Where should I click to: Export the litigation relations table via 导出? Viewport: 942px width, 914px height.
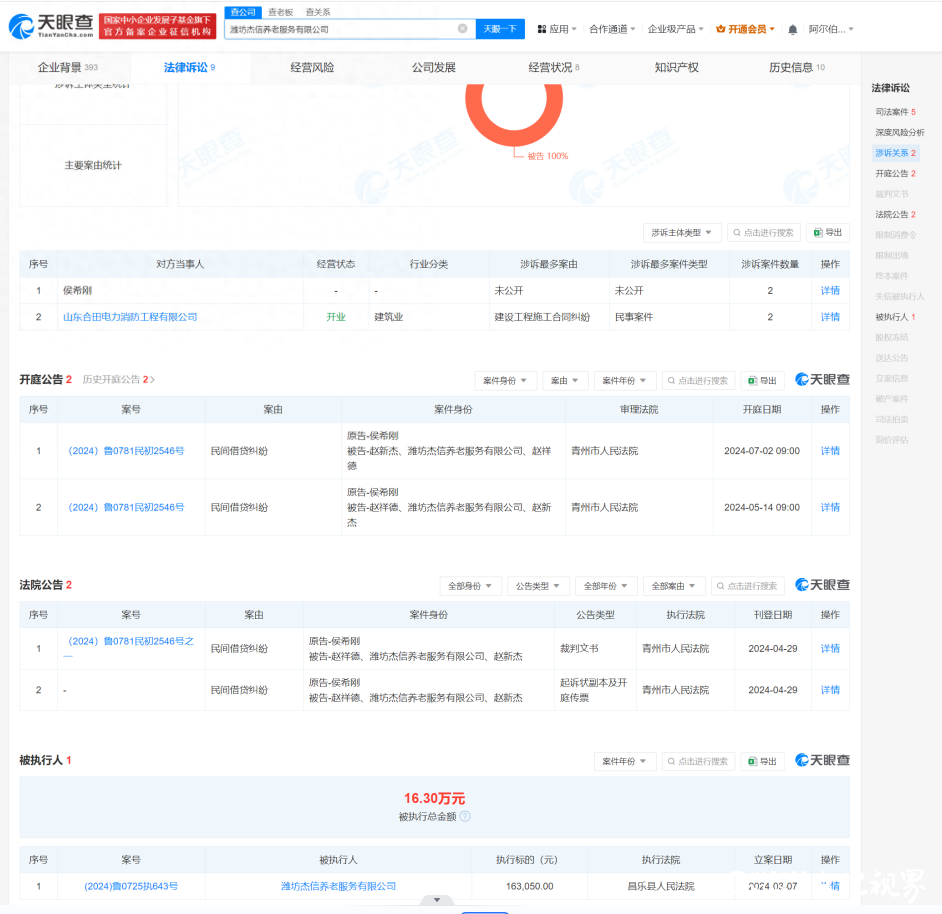pos(827,233)
